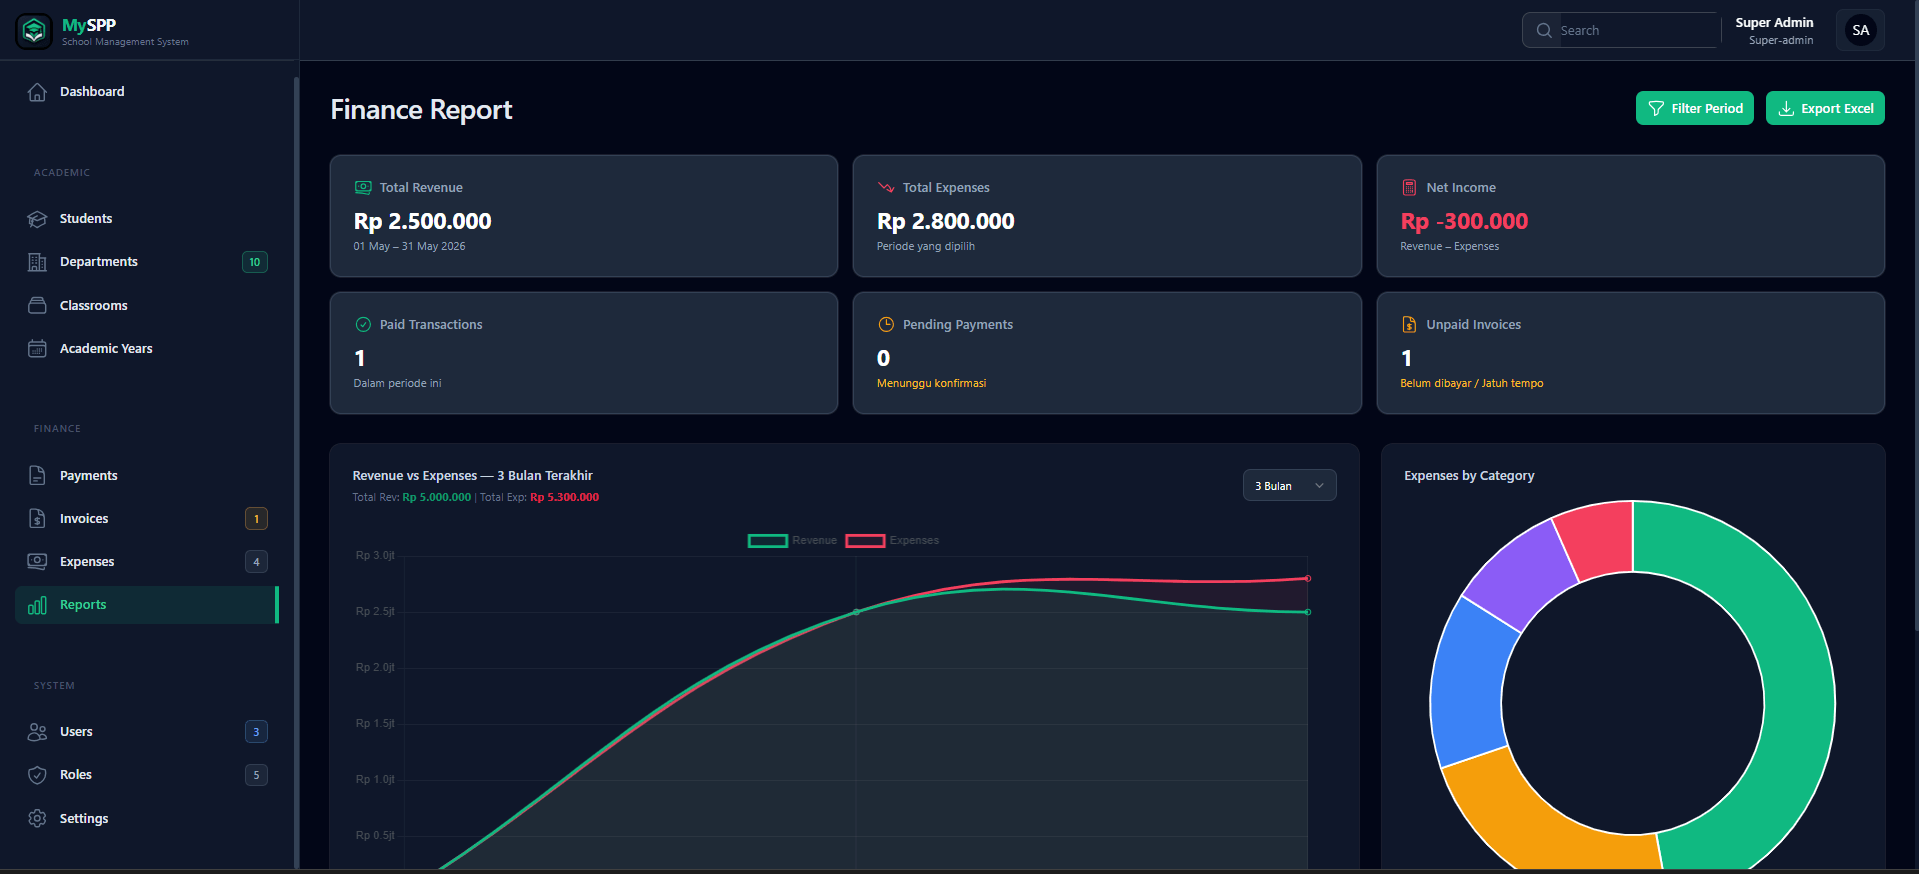Viewport: 1919px width, 874px height.
Task: Click the Expenses cash icon
Action: tap(37, 561)
